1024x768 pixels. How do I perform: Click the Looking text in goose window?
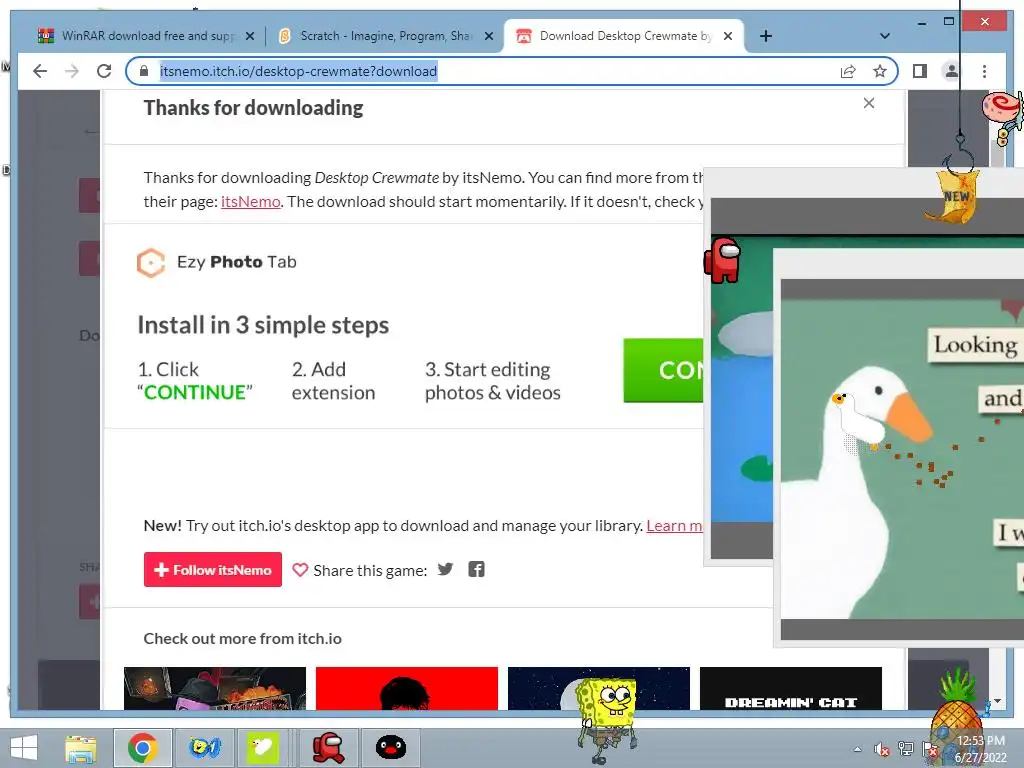click(x=976, y=344)
